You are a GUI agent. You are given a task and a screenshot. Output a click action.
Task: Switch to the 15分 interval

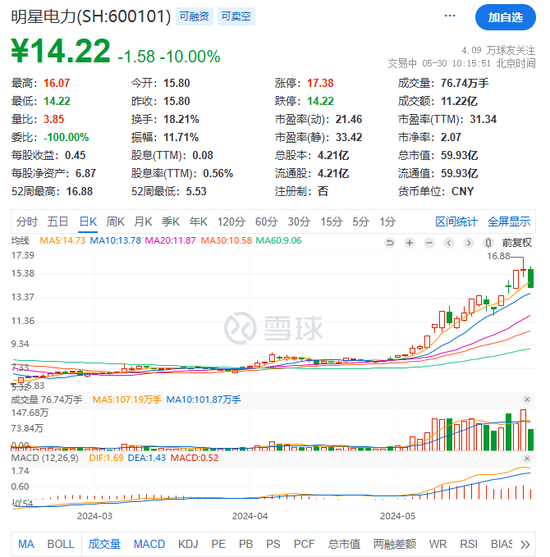coord(331,222)
